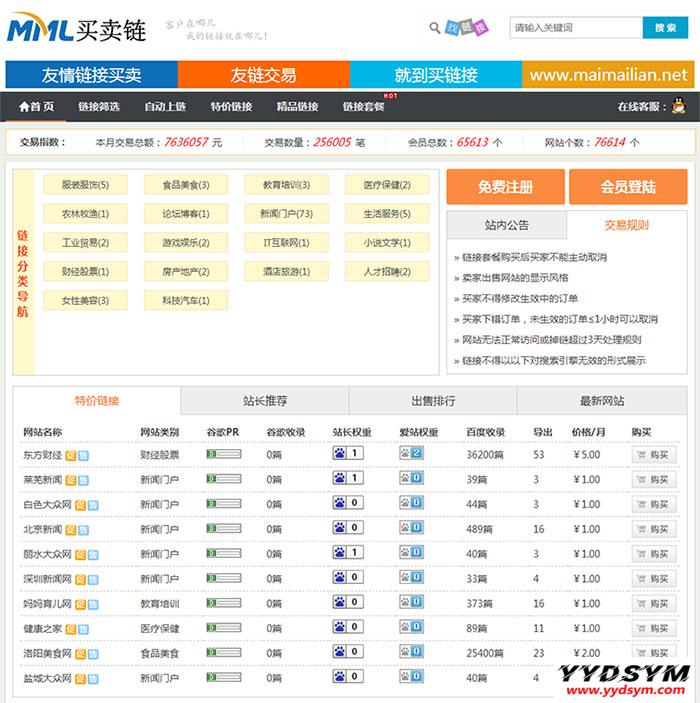The height and width of the screenshot is (703, 700).
Task: Click the 友链交易 orange banner
Action: point(264,74)
